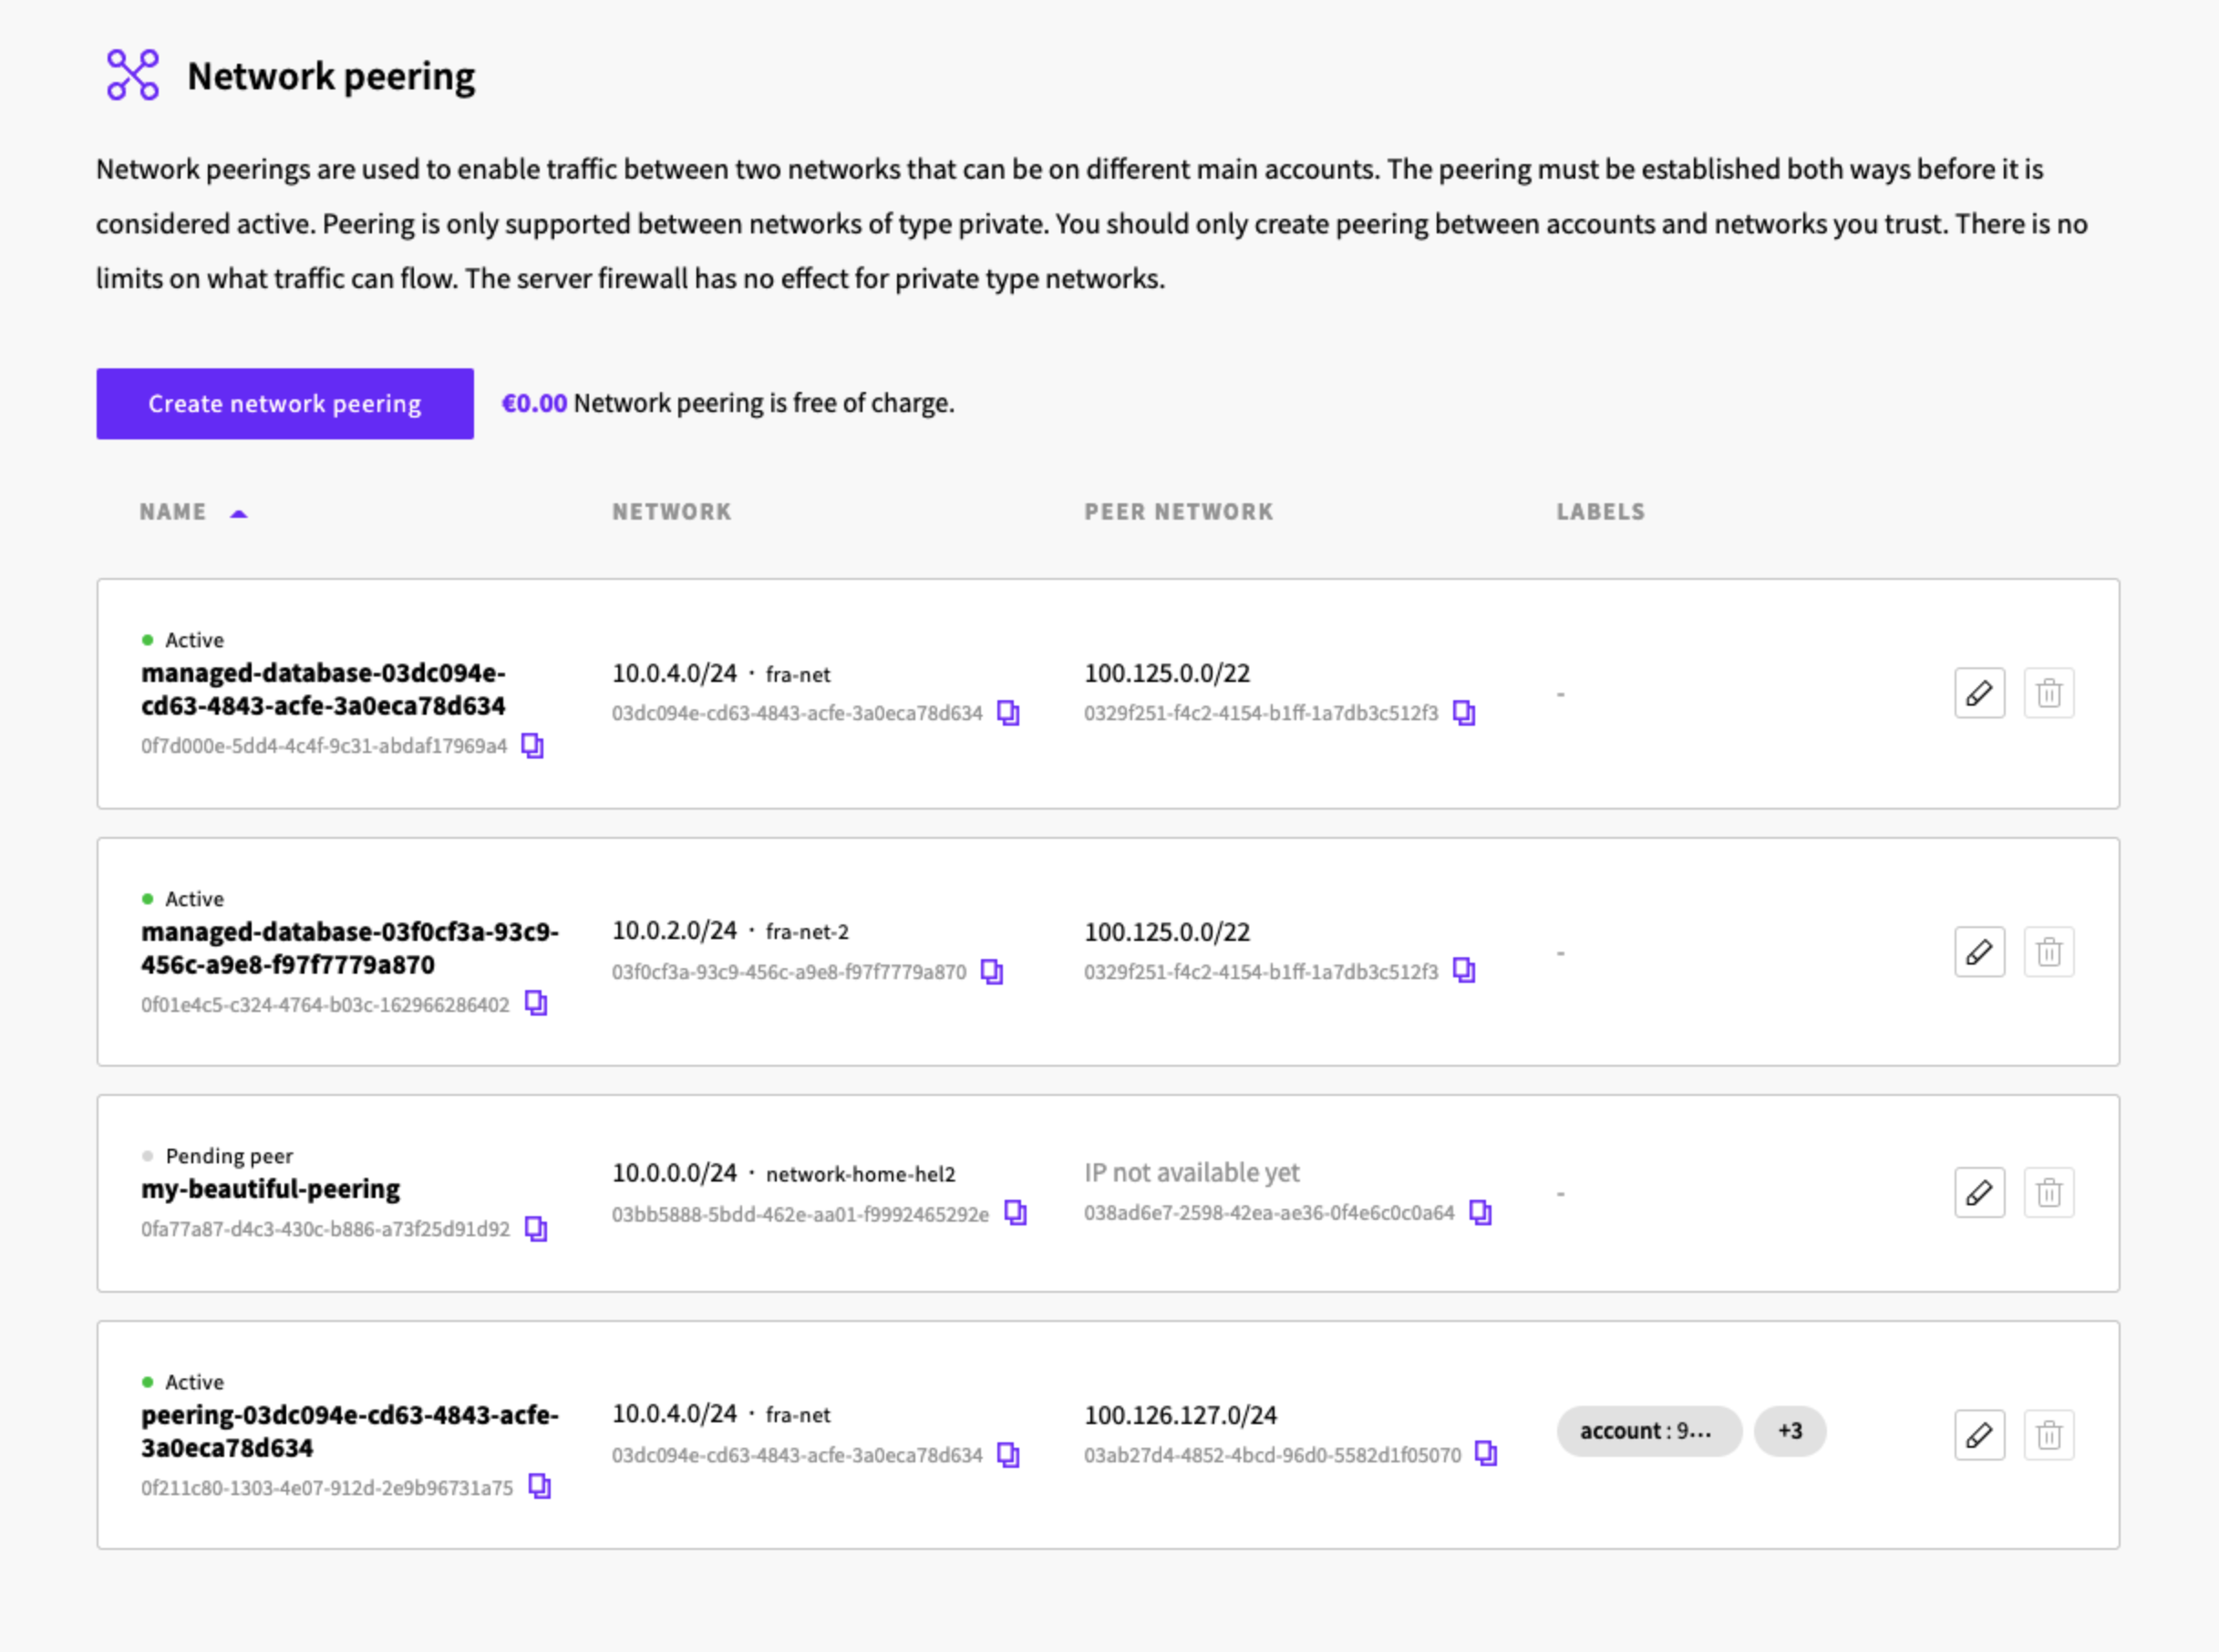Image resolution: width=2219 pixels, height=1652 pixels.
Task: Edit my-beautiful-peering with pencil icon
Action: (1980, 1193)
